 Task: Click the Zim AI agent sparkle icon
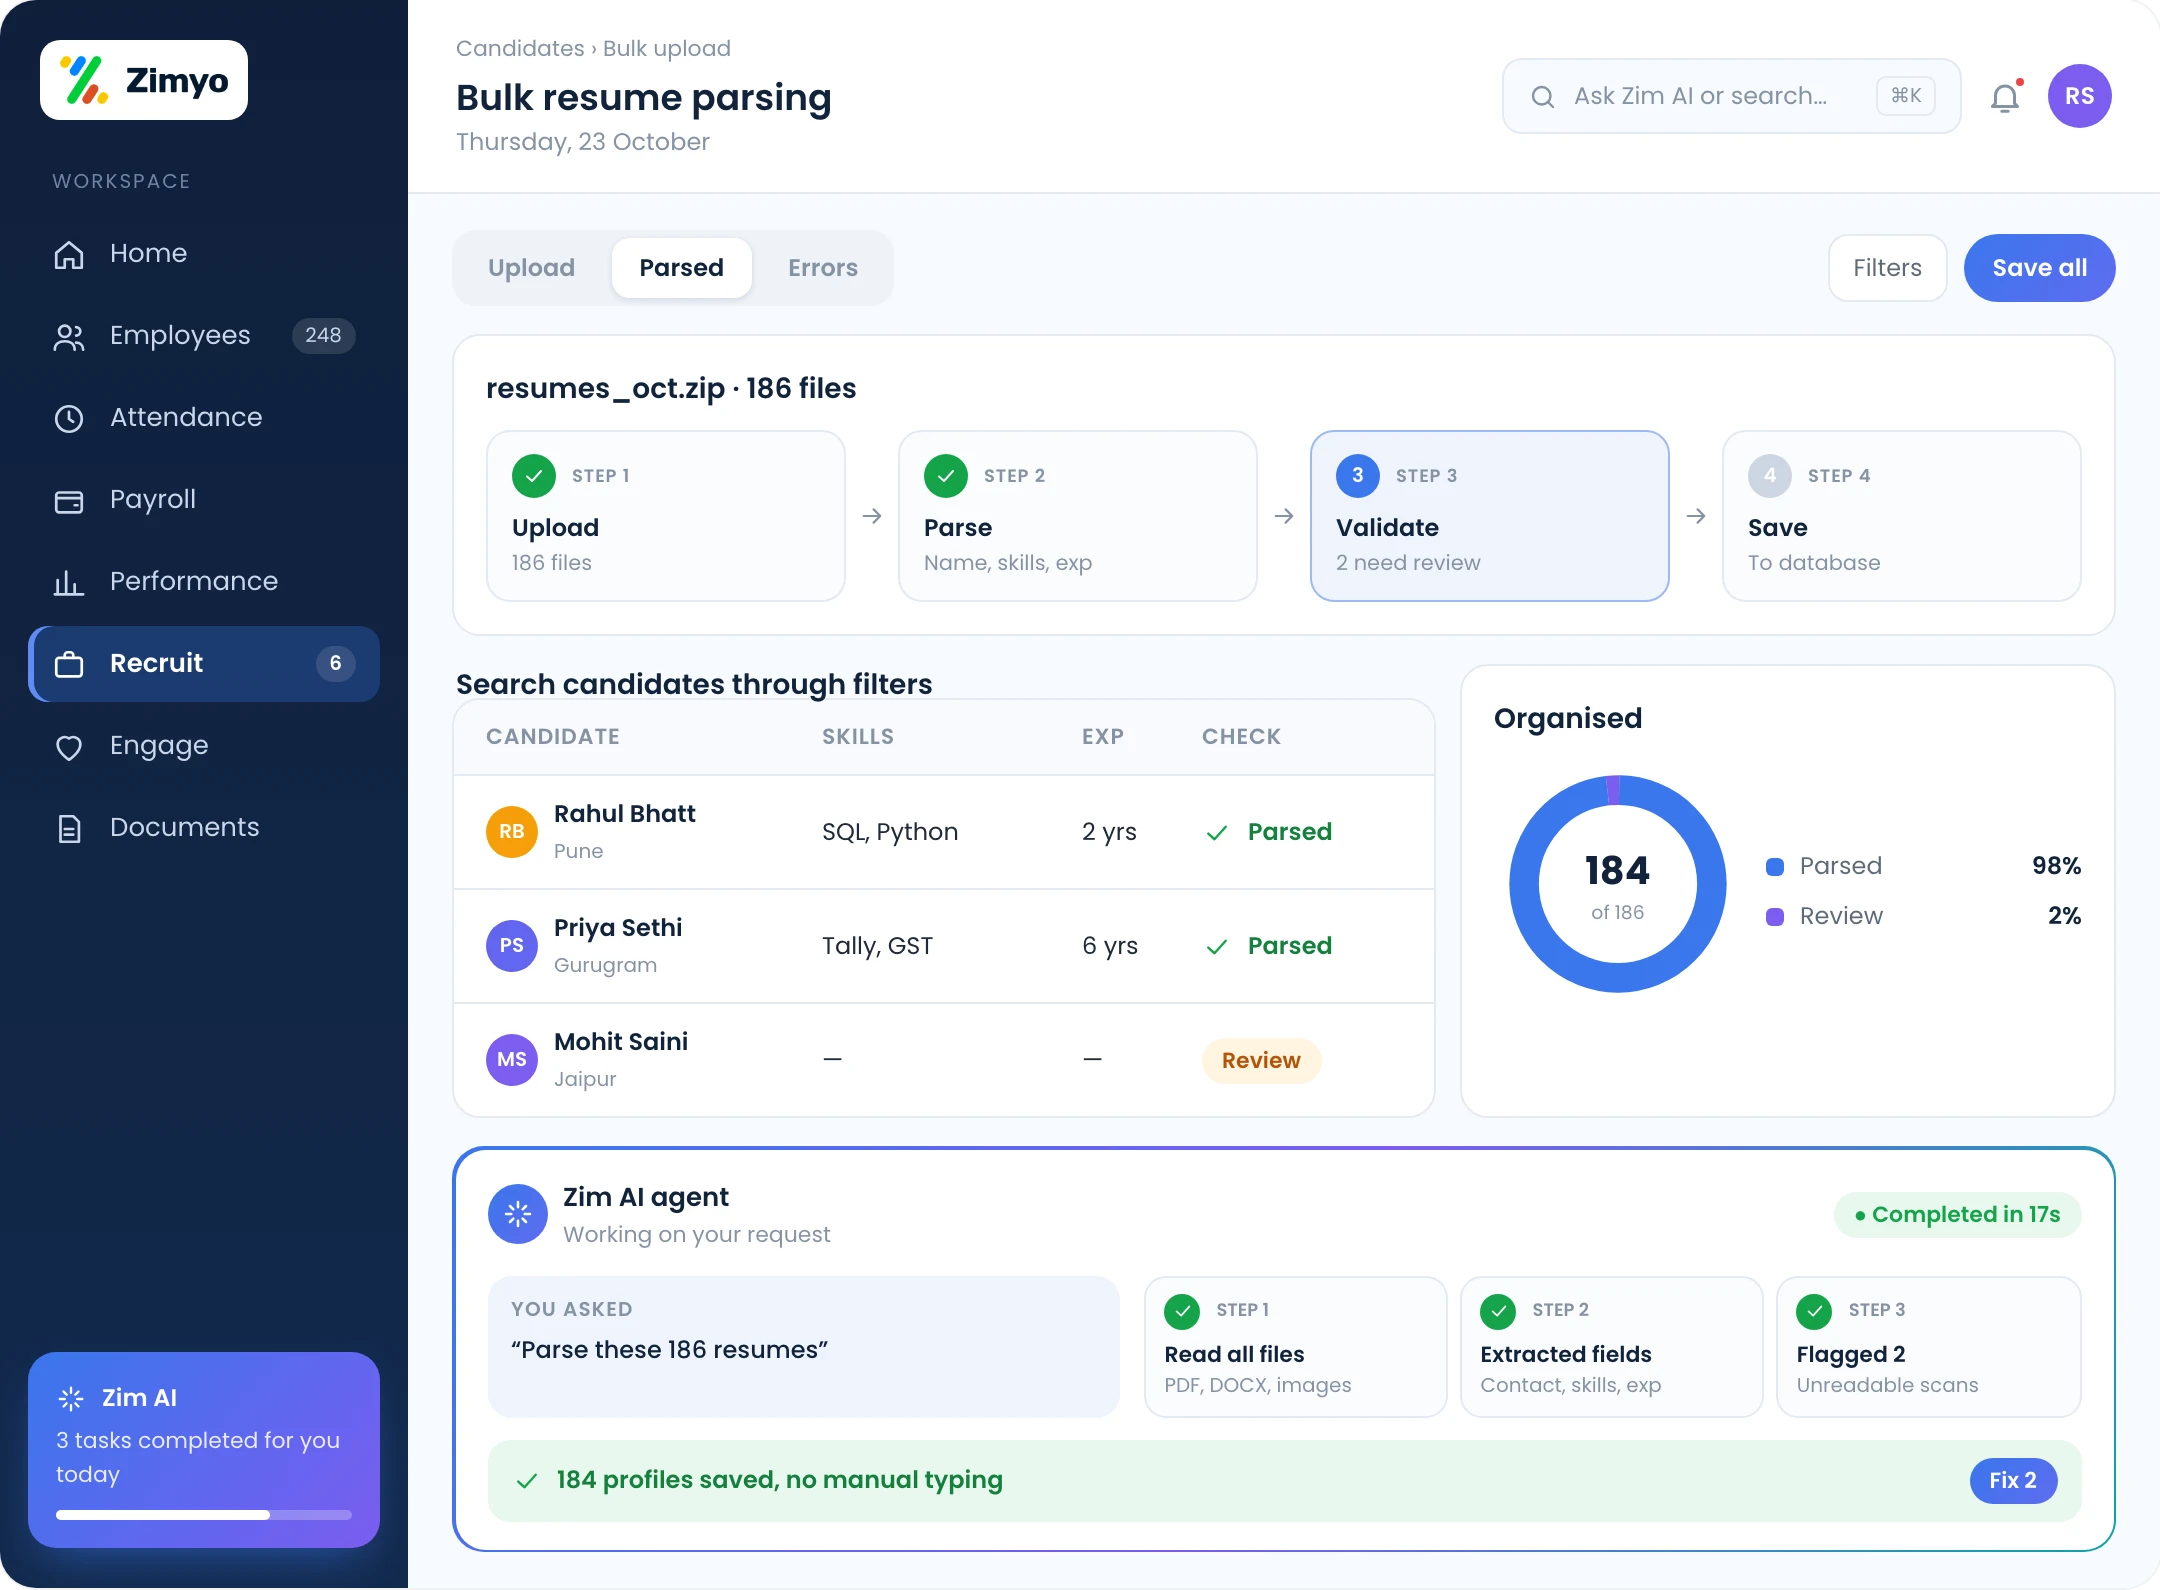518,1214
